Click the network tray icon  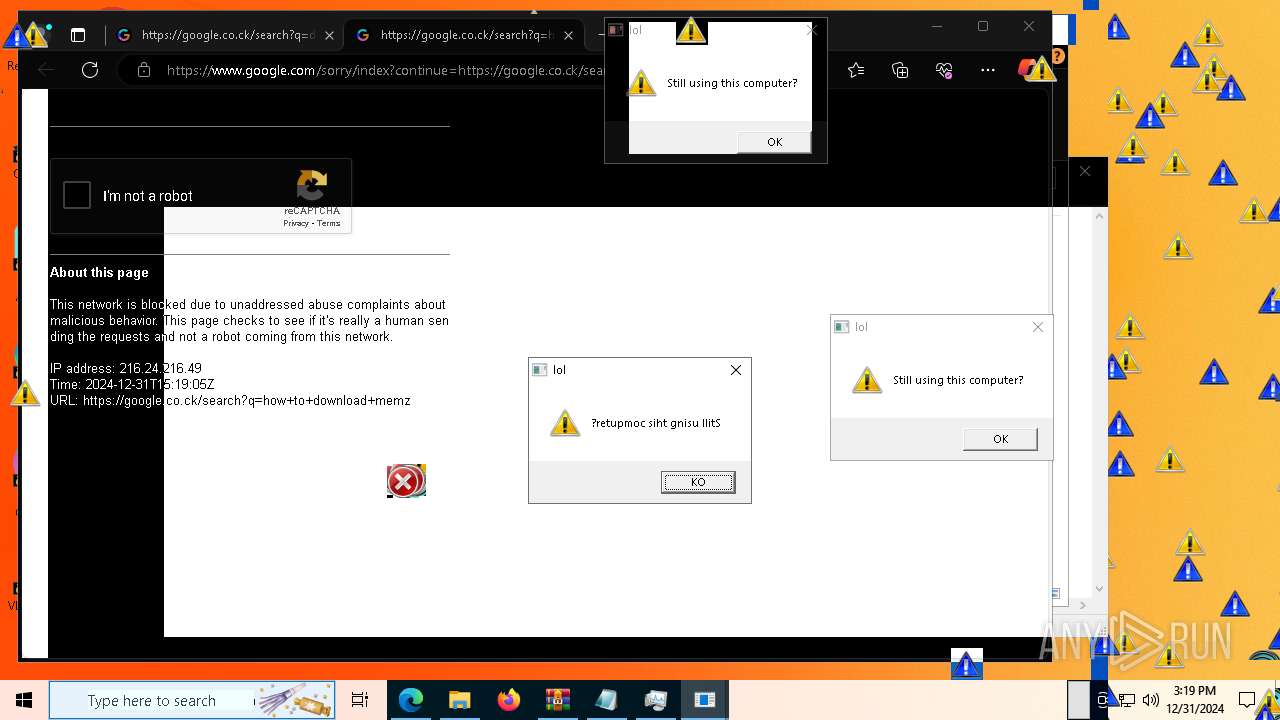coord(1126,700)
